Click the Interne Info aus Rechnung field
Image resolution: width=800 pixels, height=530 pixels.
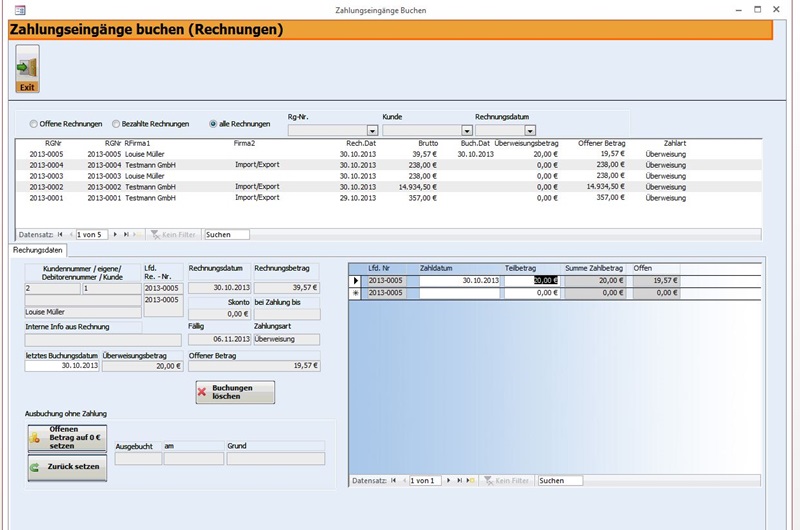(103, 340)
